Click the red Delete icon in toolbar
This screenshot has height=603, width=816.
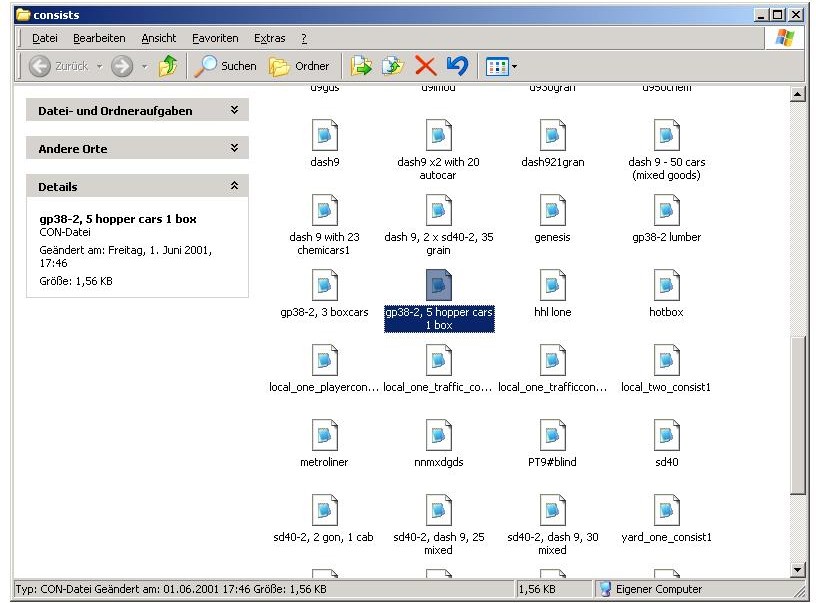tap(425, 66)
